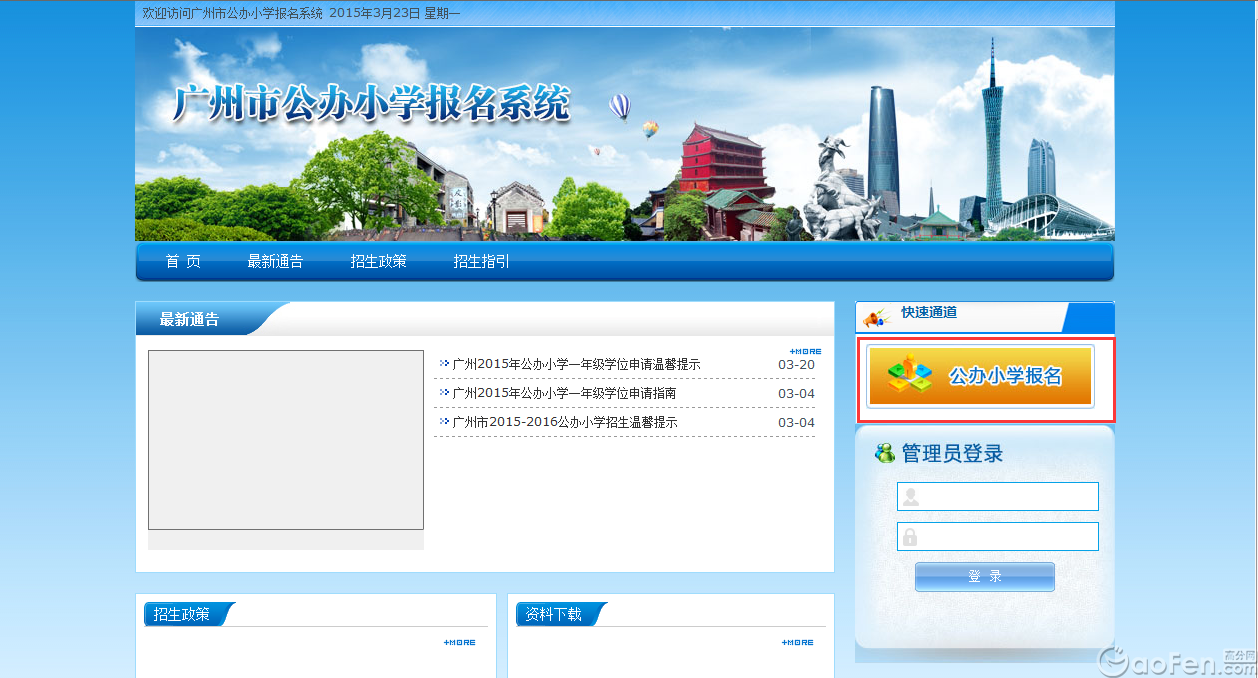Image resolution: width=1258 pixels, height=678 pixels.
Task: Click the 广州市公办小学报名系统 header title
Action: [x=371, y=104]
